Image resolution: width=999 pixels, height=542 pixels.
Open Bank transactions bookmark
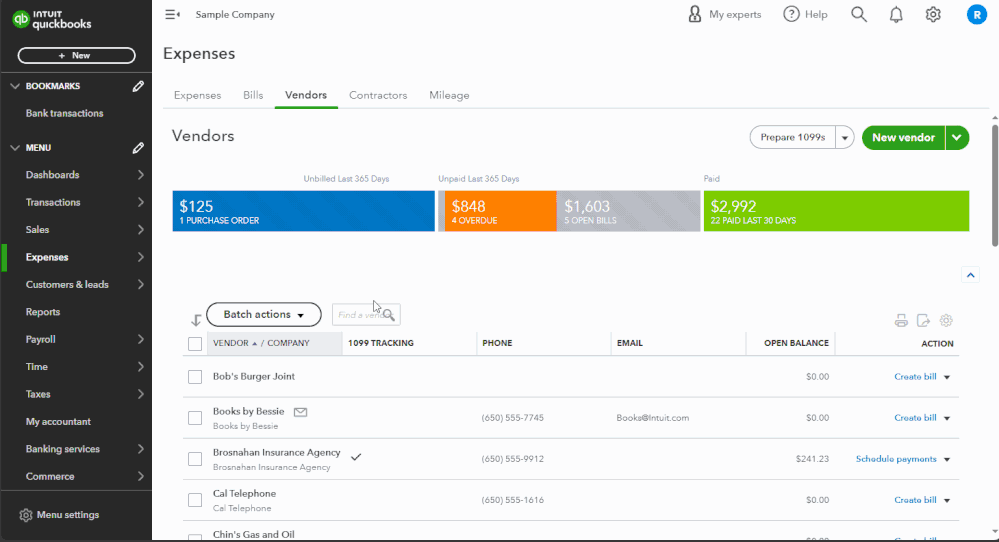coord(64,113)
